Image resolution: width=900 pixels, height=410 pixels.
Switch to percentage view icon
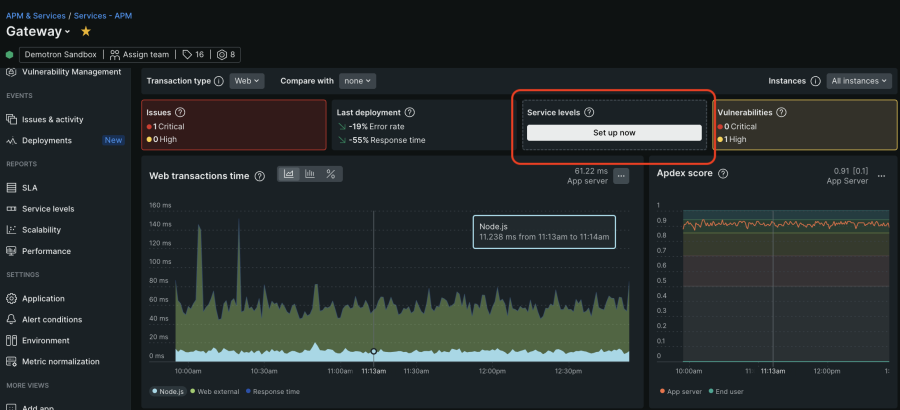click(330, 174)
